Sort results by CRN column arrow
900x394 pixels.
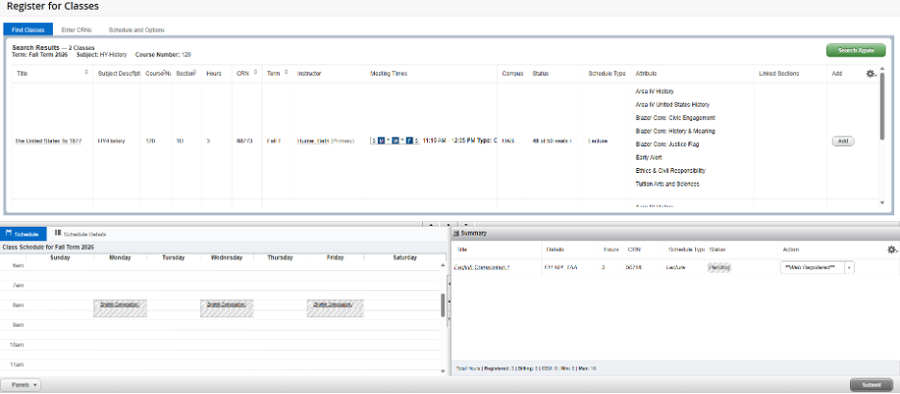254,73
